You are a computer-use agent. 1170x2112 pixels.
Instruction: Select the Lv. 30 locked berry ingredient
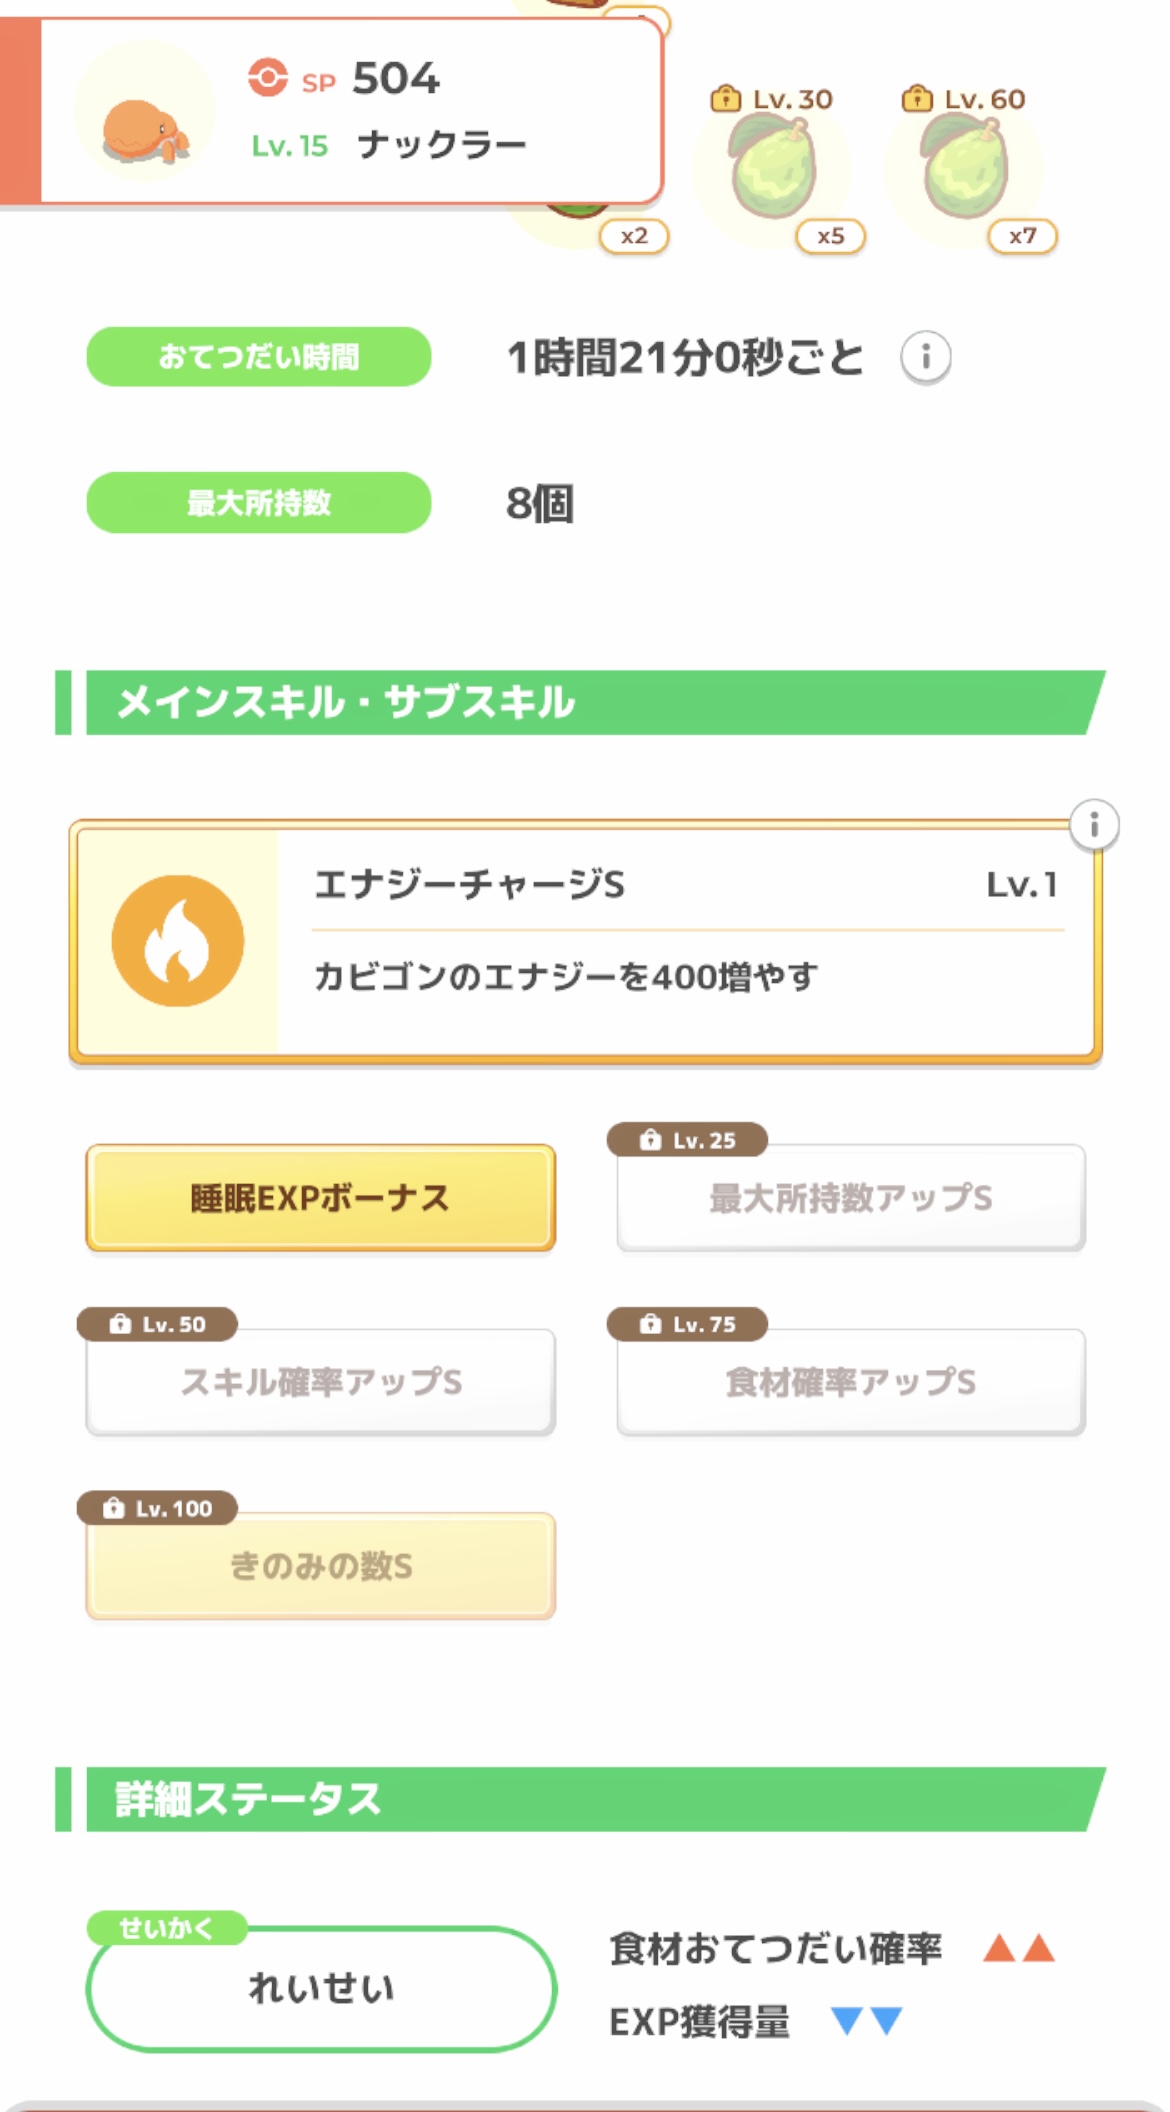click(x=774, y=166)
